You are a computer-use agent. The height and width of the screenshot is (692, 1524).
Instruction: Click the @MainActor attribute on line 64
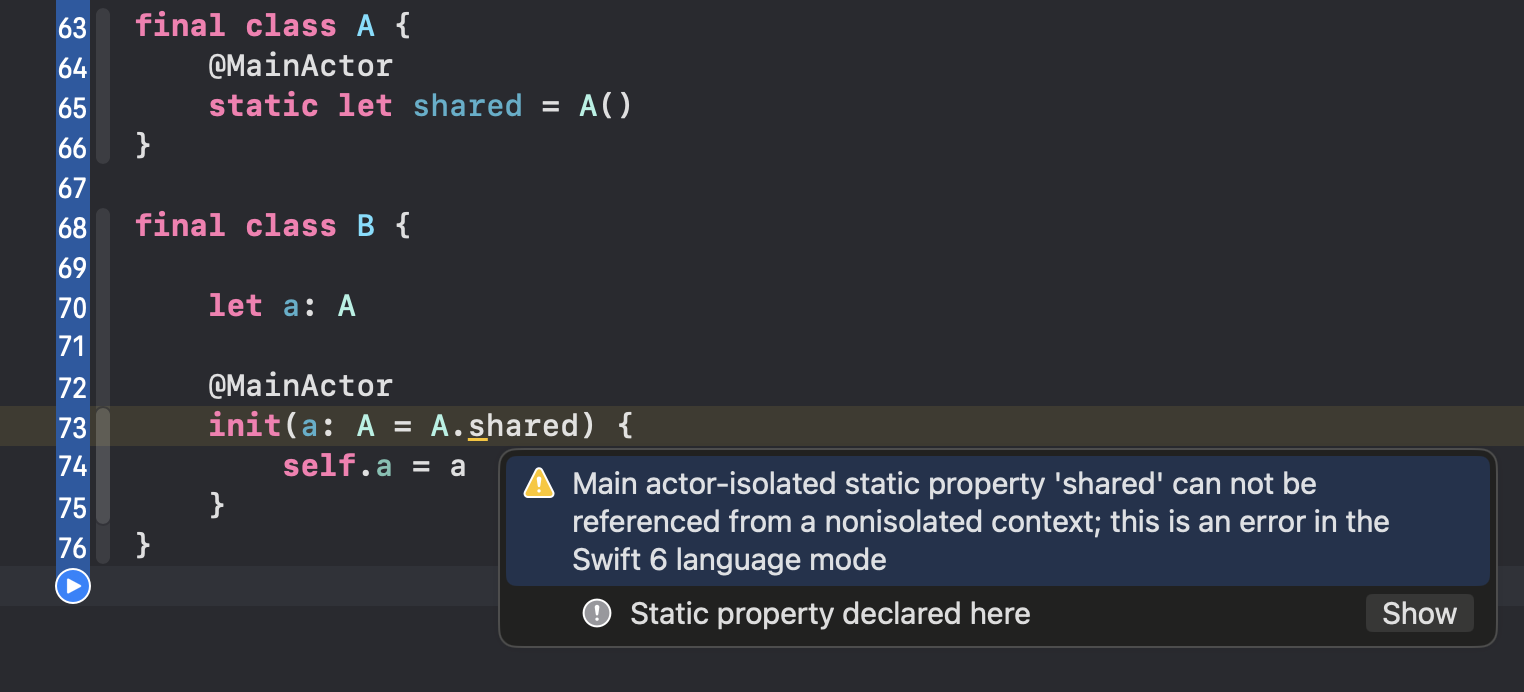(x=301, y=66)
